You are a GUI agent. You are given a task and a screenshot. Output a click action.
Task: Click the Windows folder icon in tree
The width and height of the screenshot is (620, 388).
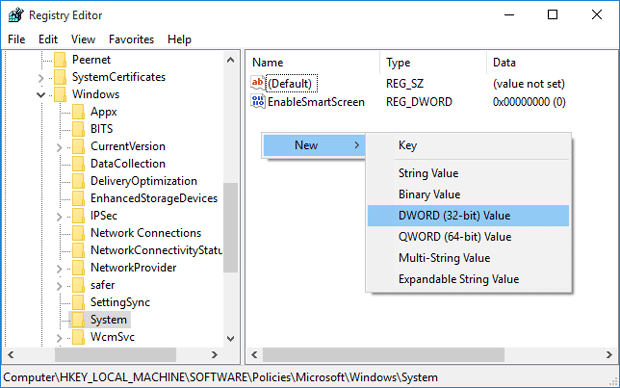60,95
